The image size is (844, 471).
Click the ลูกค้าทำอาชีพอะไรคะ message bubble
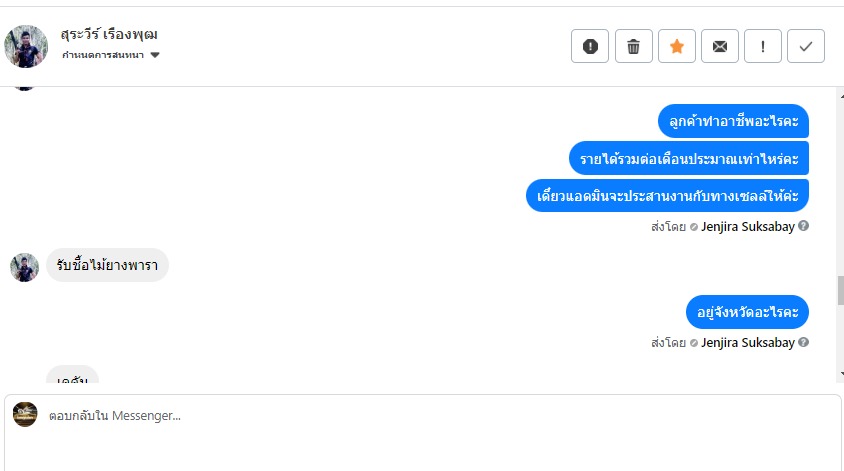(733, 121)
